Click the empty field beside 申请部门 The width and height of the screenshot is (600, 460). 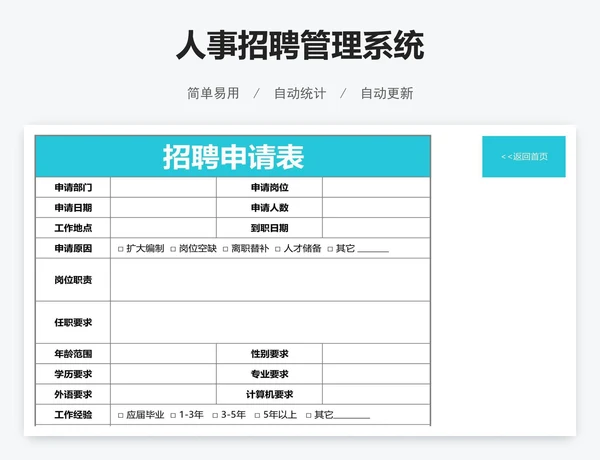[x=163, y=188]
